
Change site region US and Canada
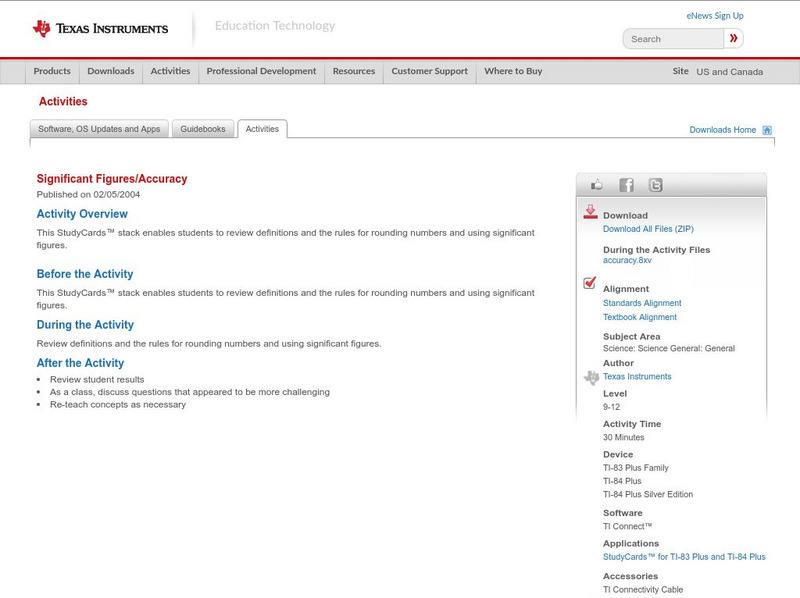[x=729, y=72]
